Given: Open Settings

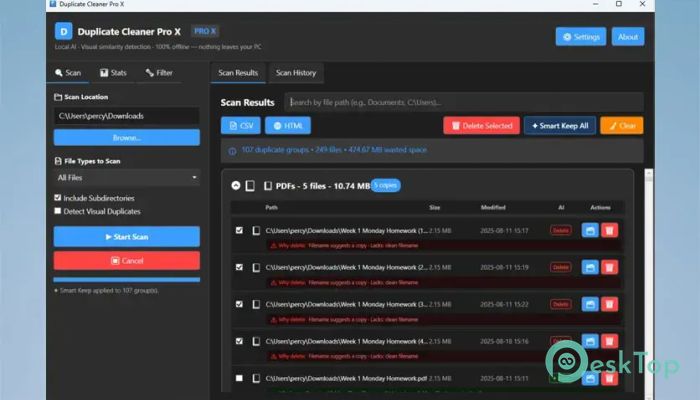Looking at the screenshot, I should tap(581, 37).
